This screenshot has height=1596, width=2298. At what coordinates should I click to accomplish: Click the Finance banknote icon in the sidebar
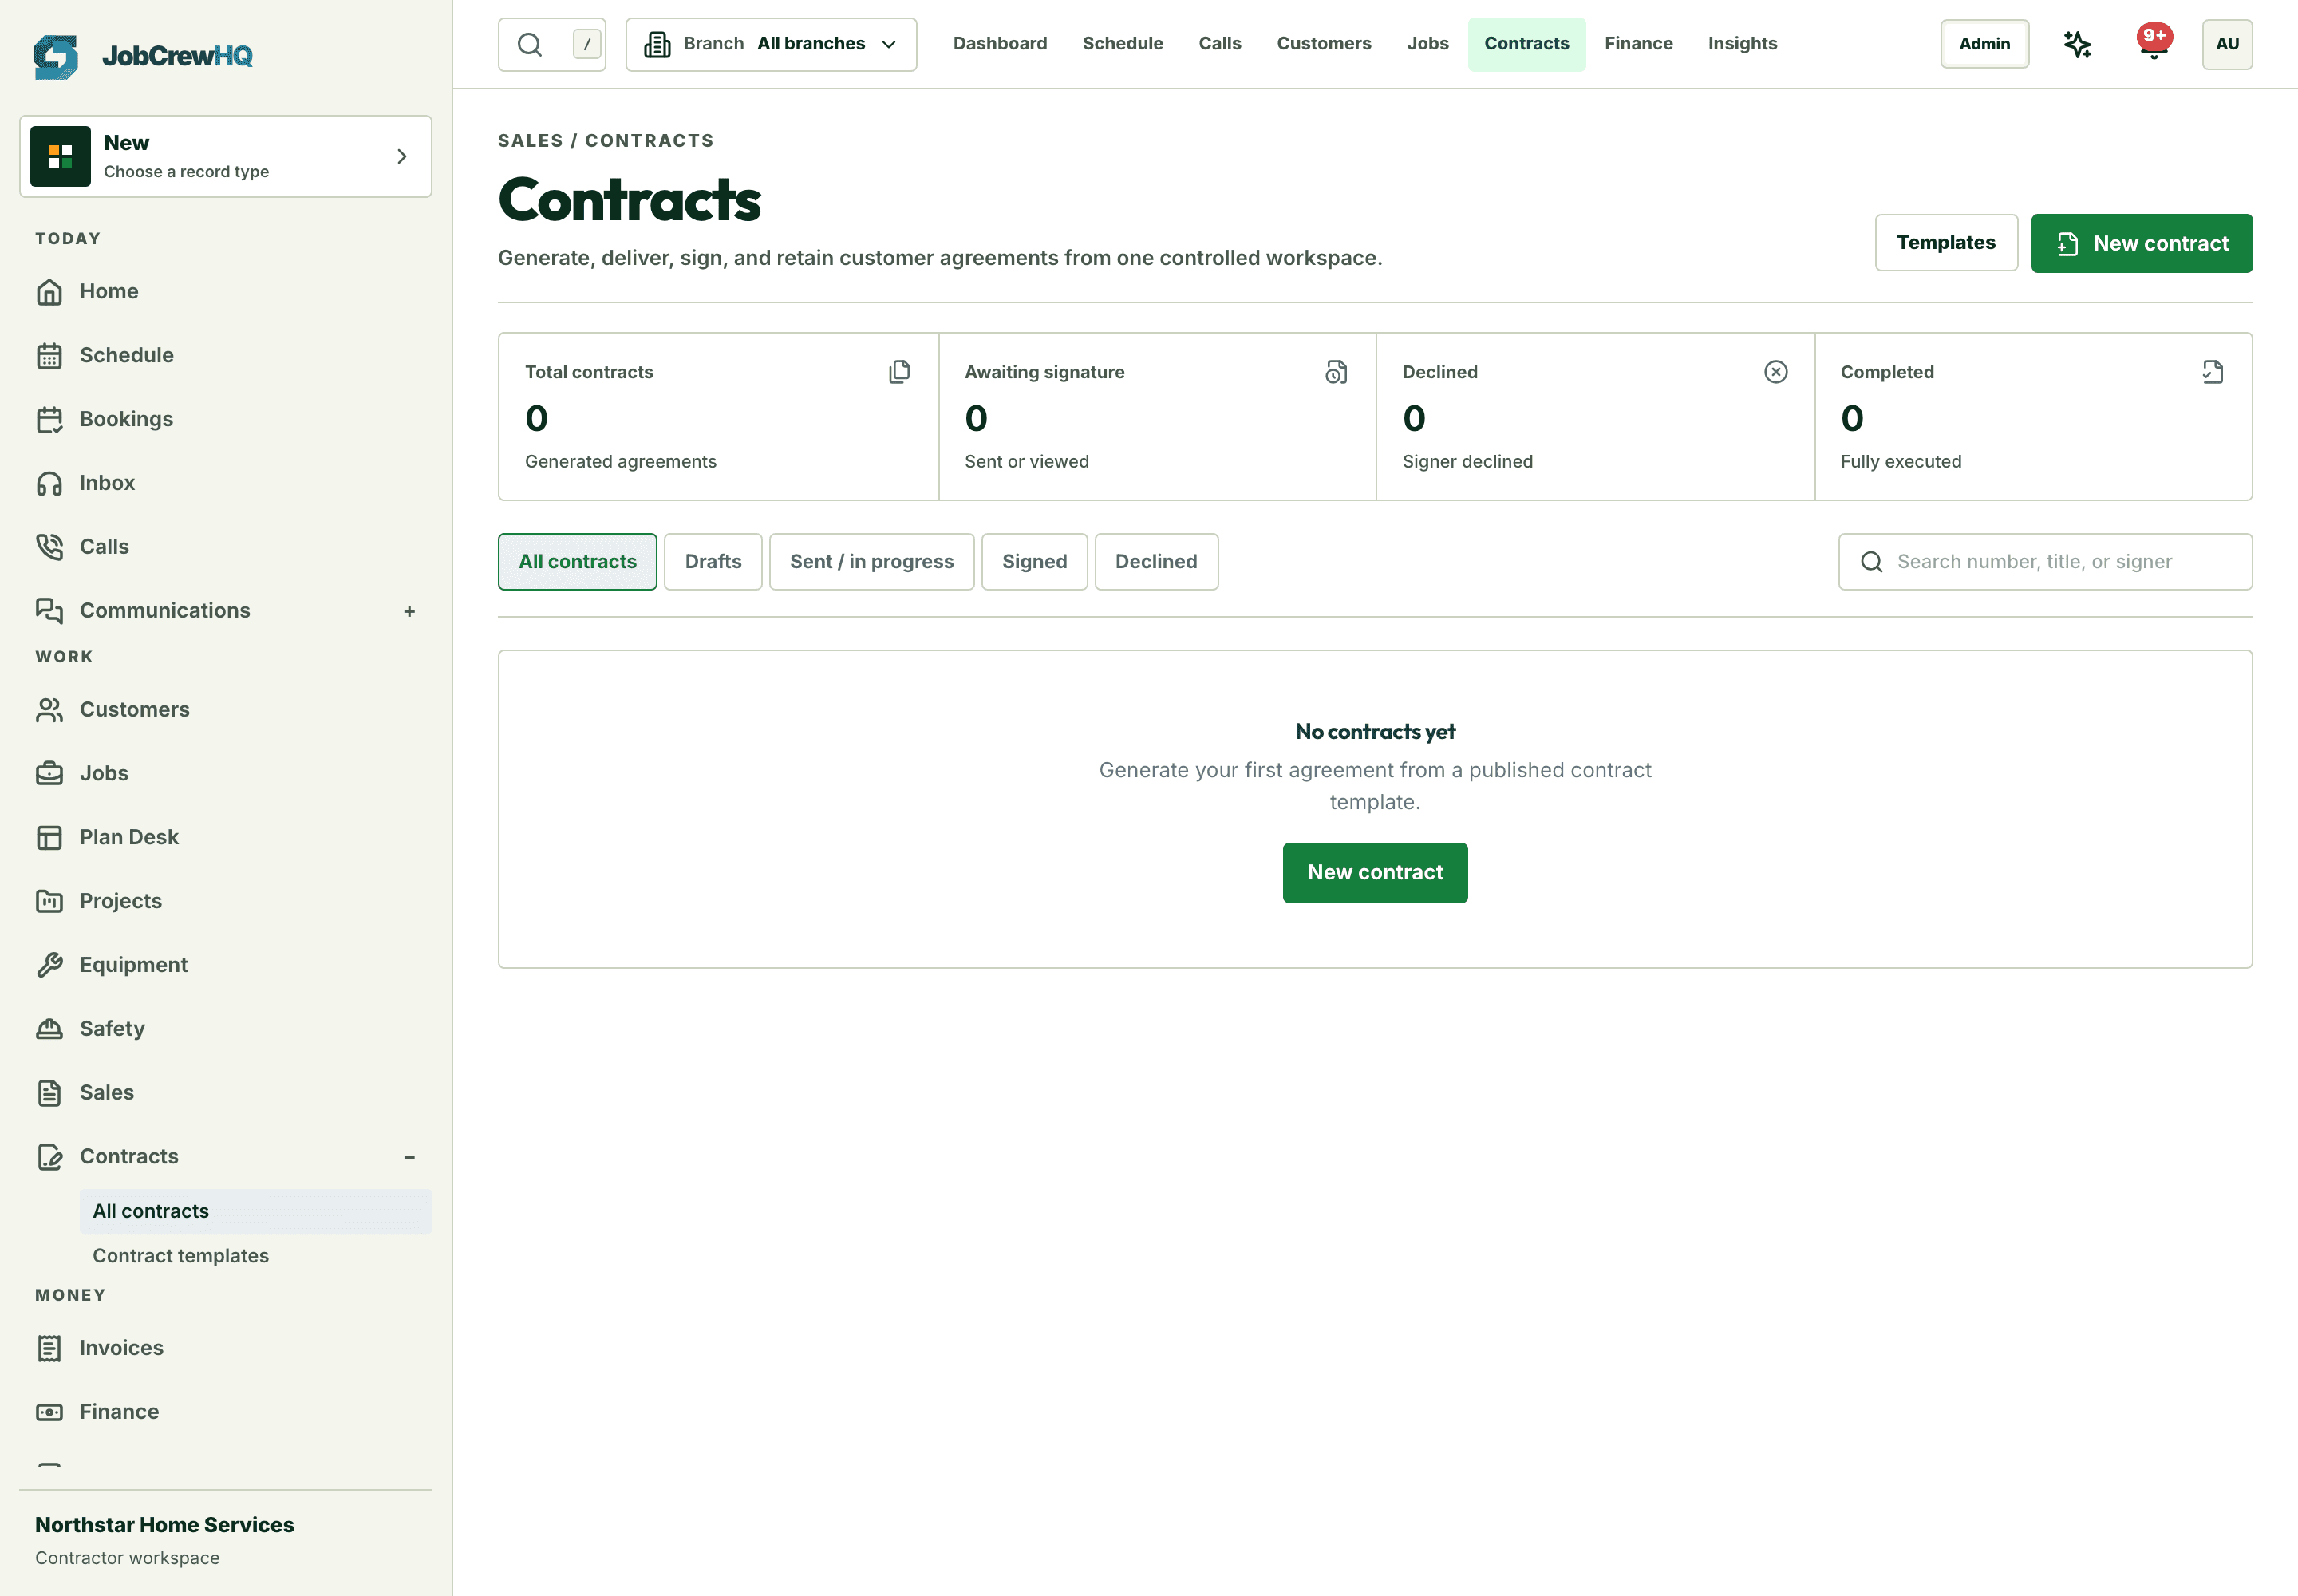click(49, 1412)
